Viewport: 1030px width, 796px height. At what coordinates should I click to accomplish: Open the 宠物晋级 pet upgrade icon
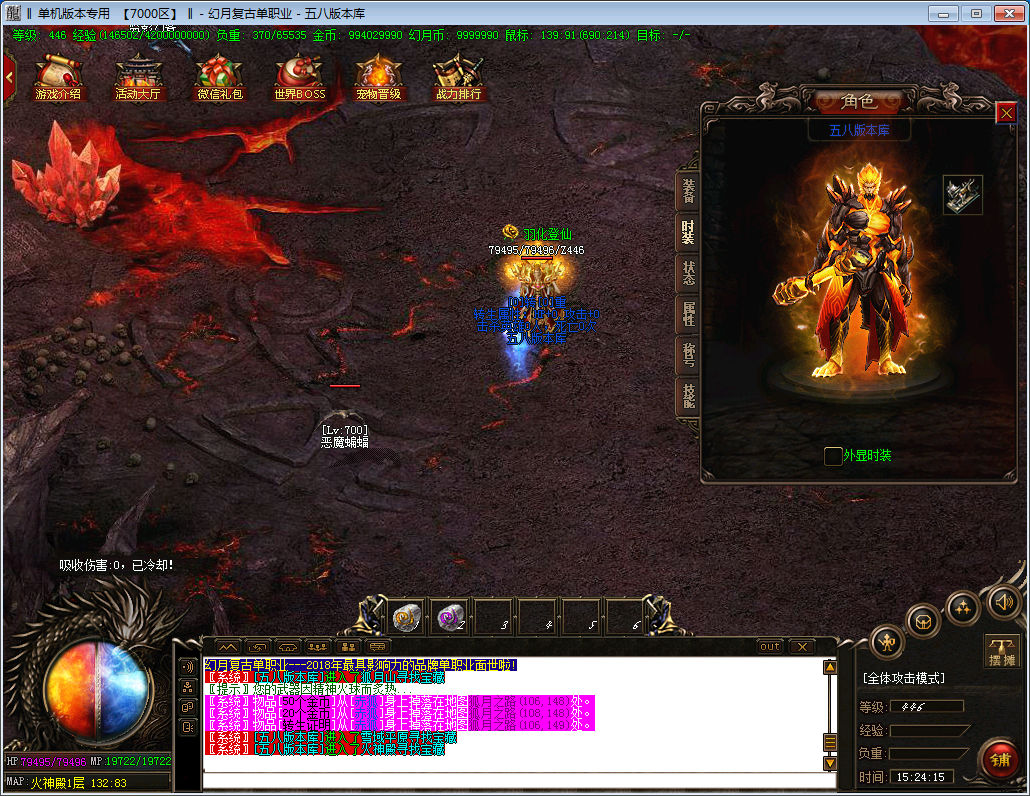tap(378, 77)
